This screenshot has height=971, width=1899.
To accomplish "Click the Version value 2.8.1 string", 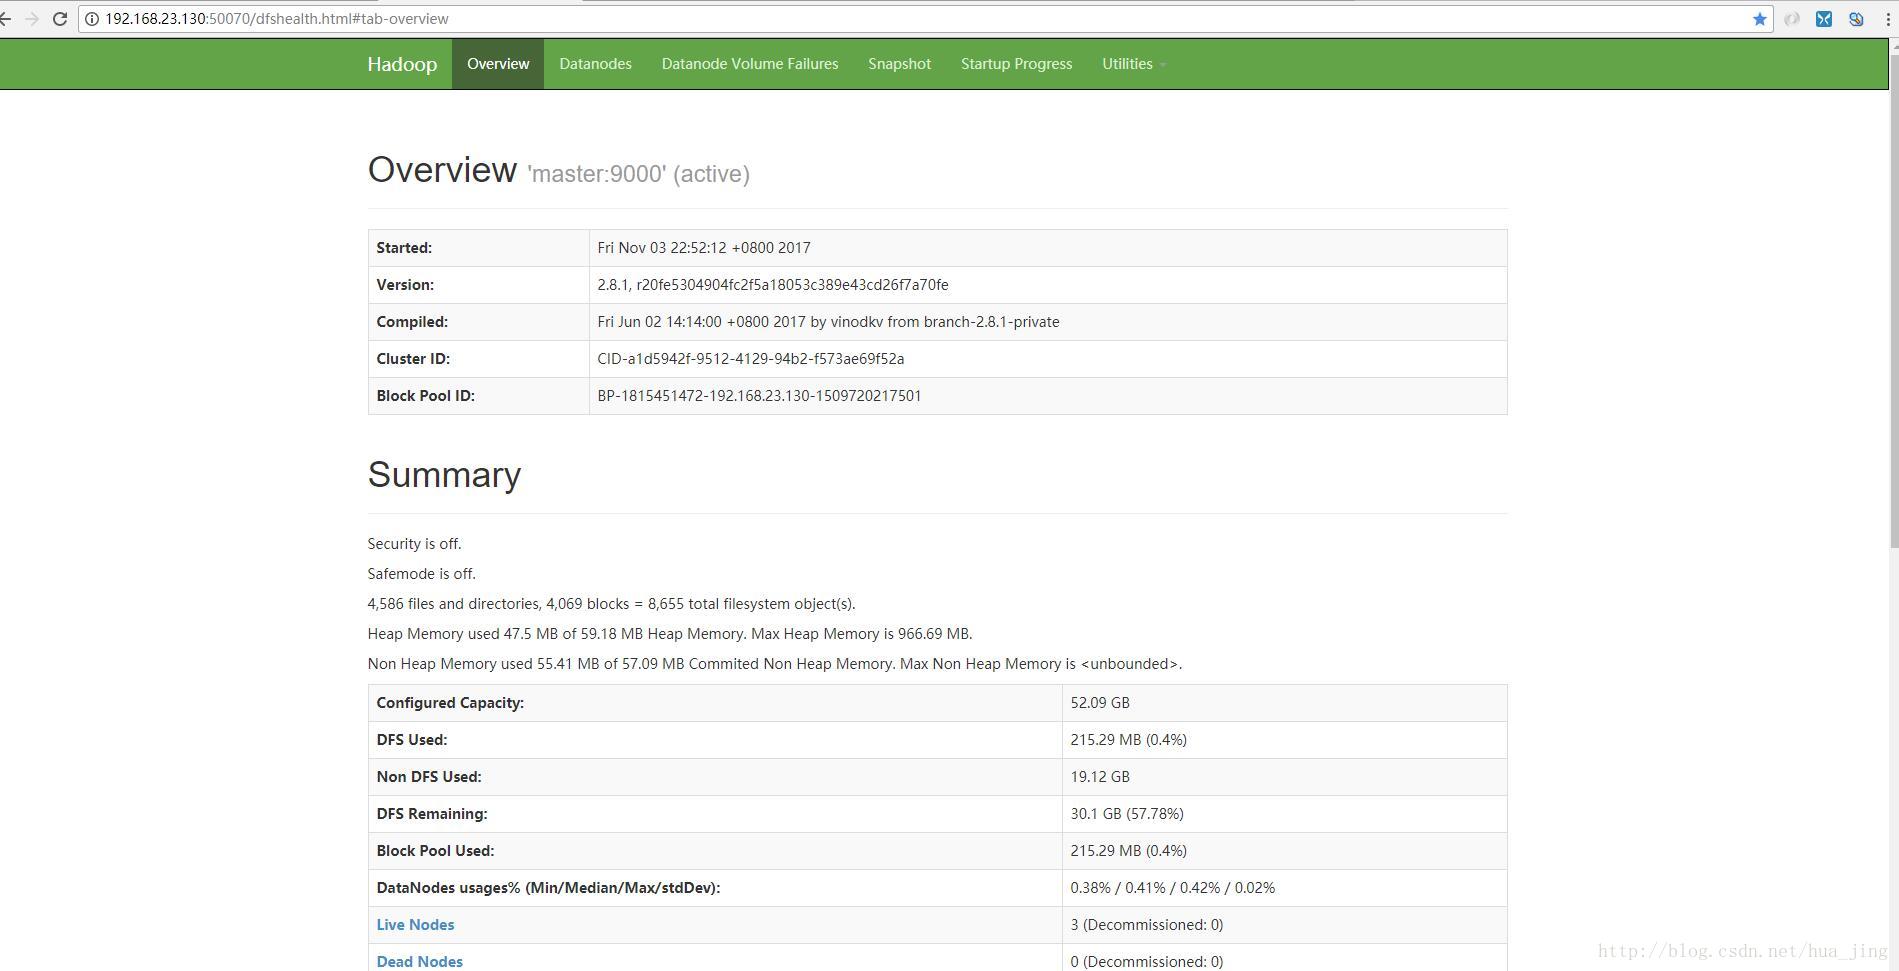I will coord(773,285).
